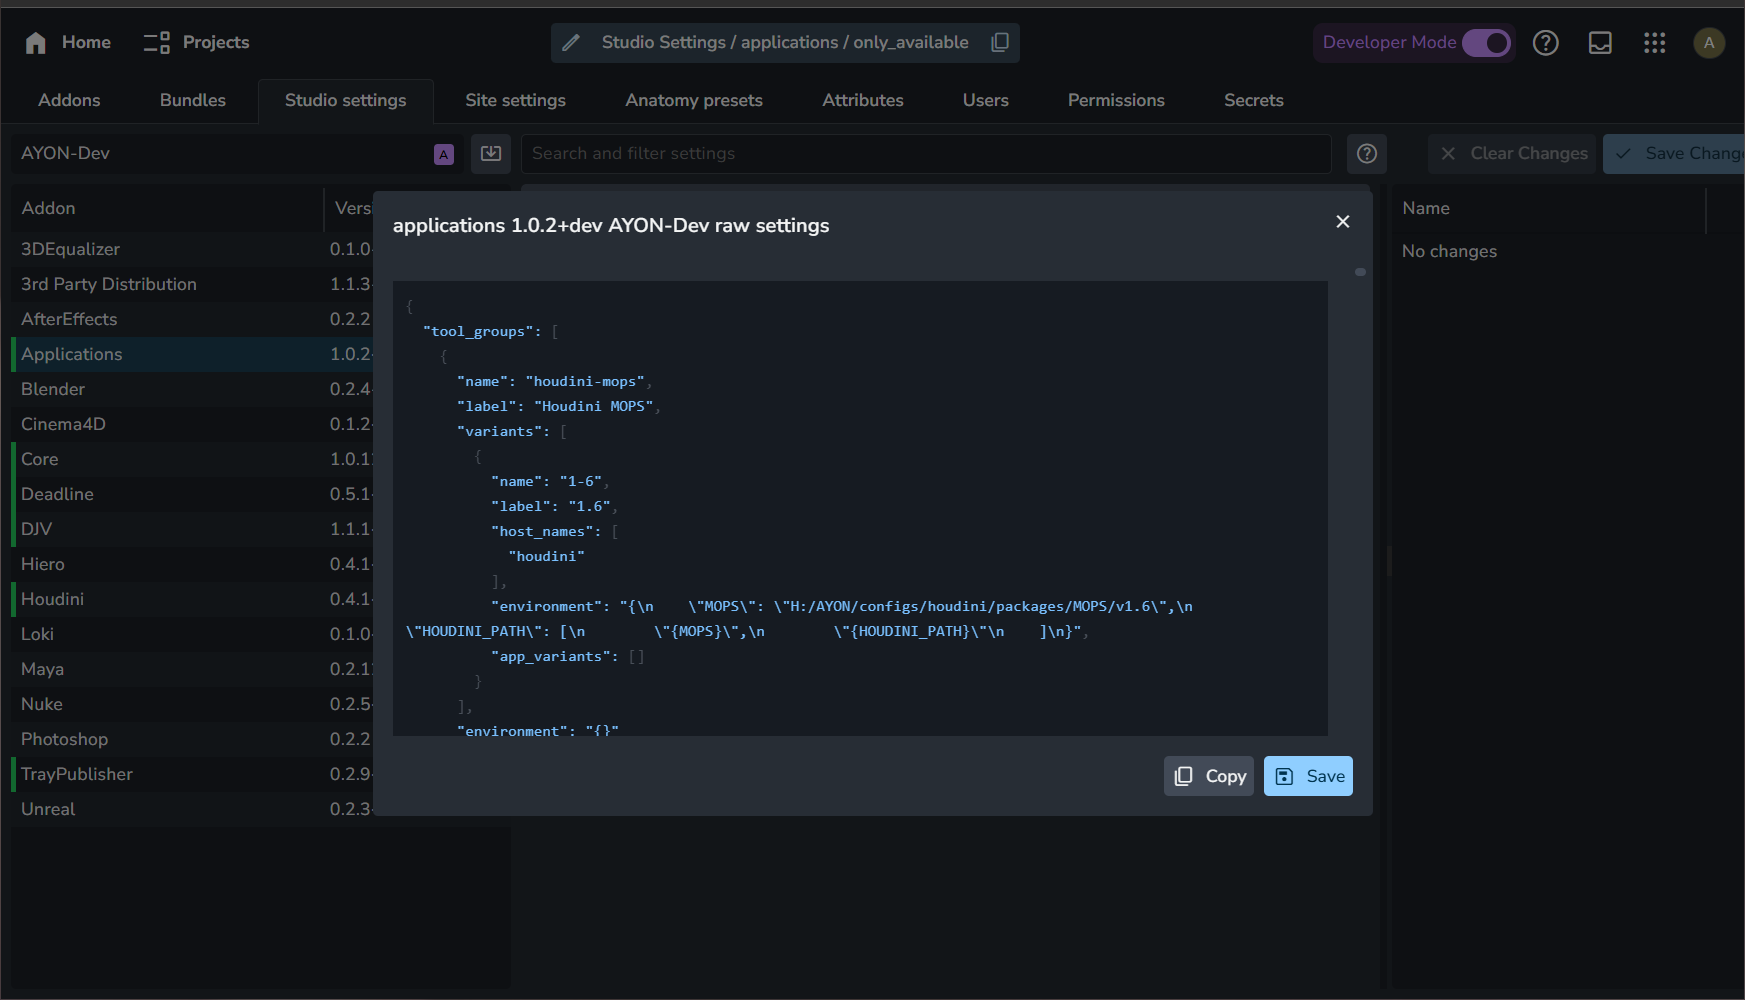
Task: Open the help question mark icon
Action: pyautogui.click(x=1545, y=43)
